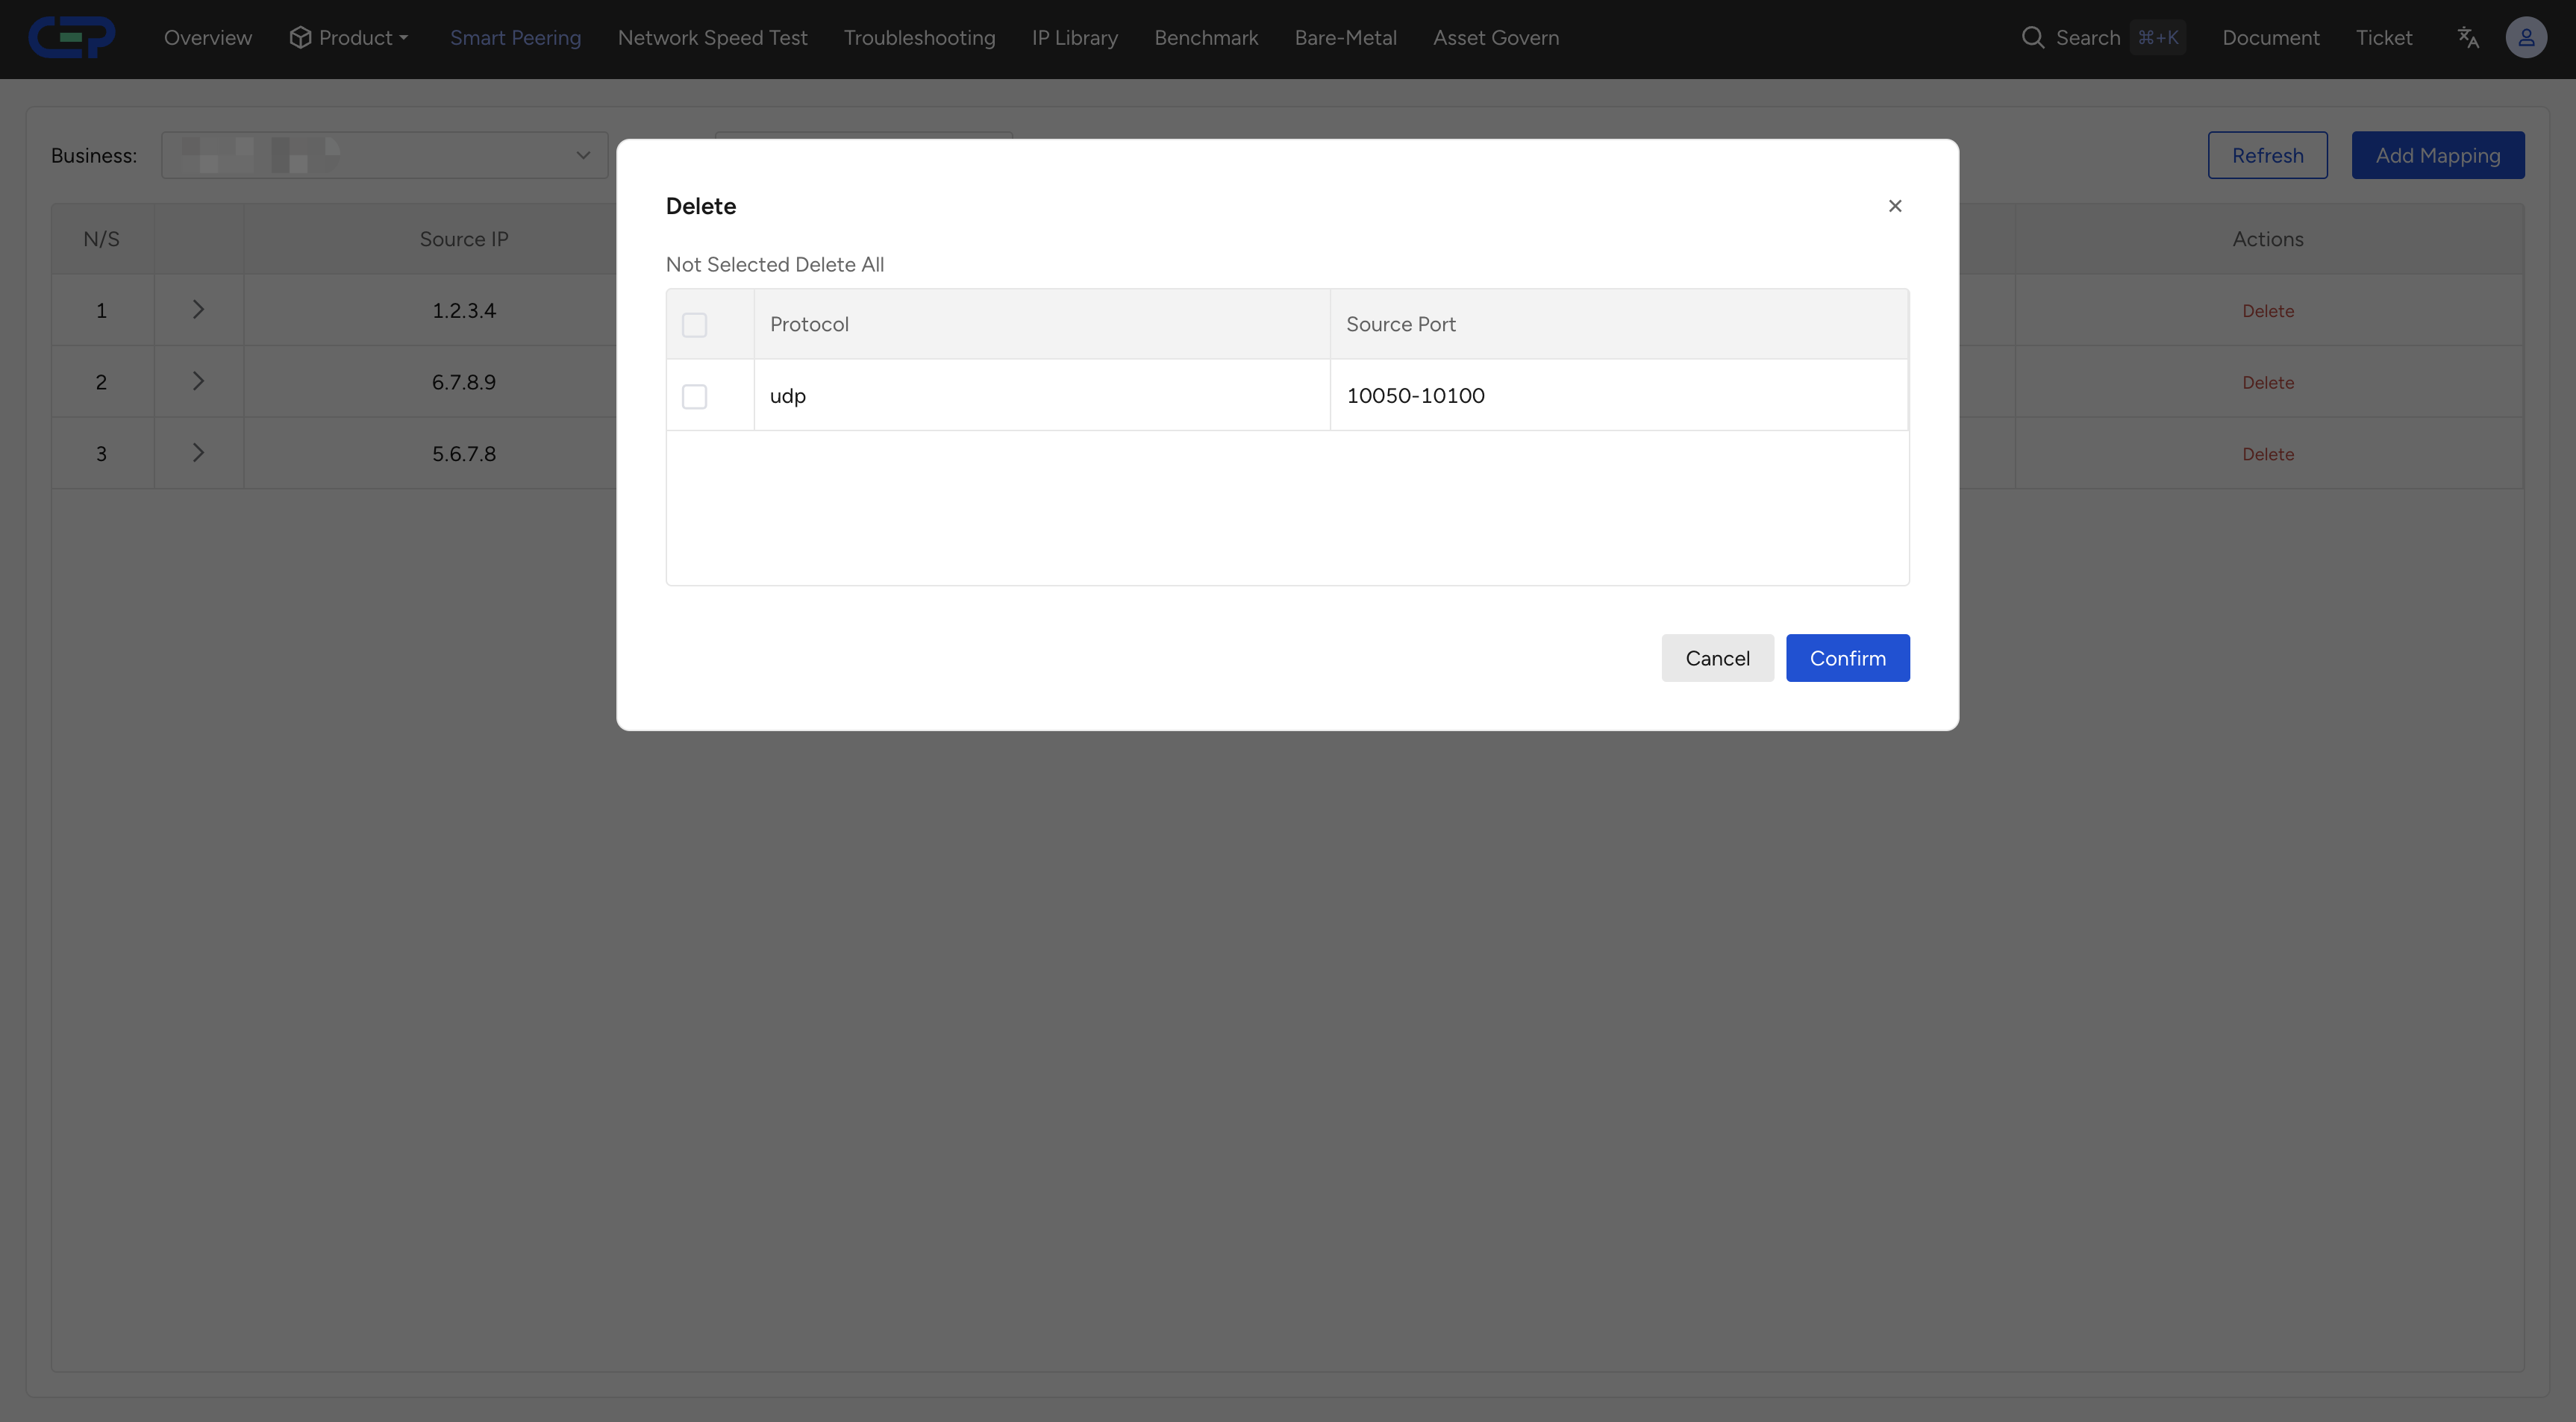Go to Overview tab

pos(208,38)
